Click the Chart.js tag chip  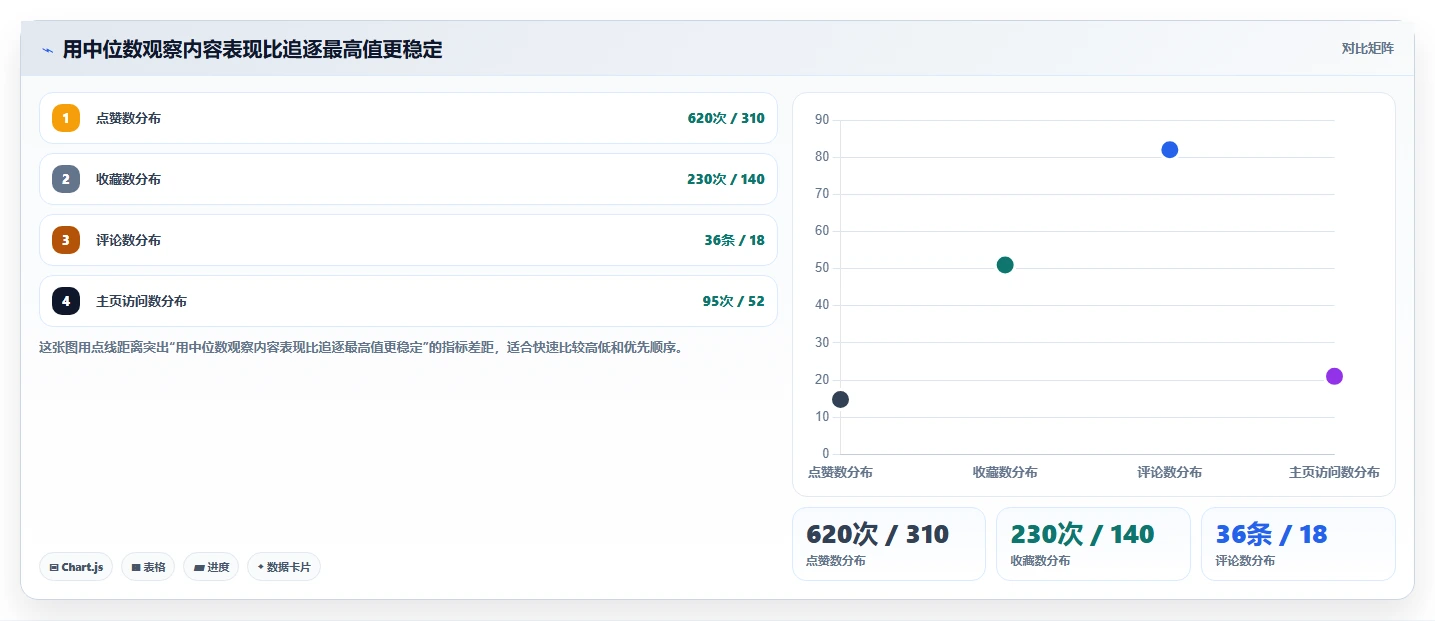pos(76,567)
